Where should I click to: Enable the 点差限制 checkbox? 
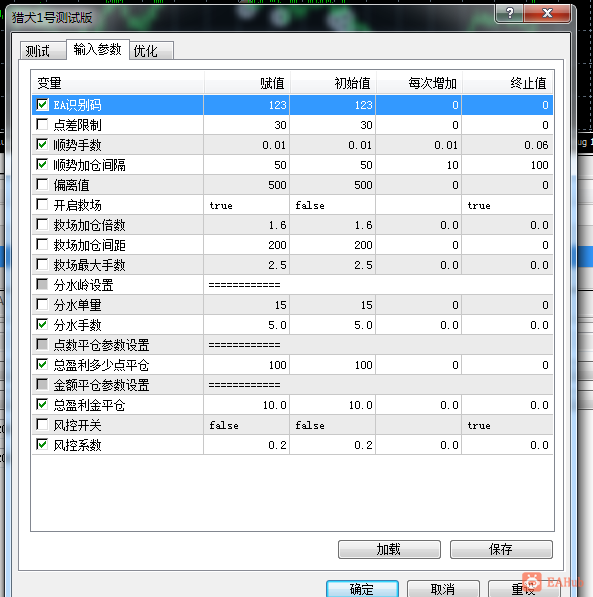click(42, 125)
